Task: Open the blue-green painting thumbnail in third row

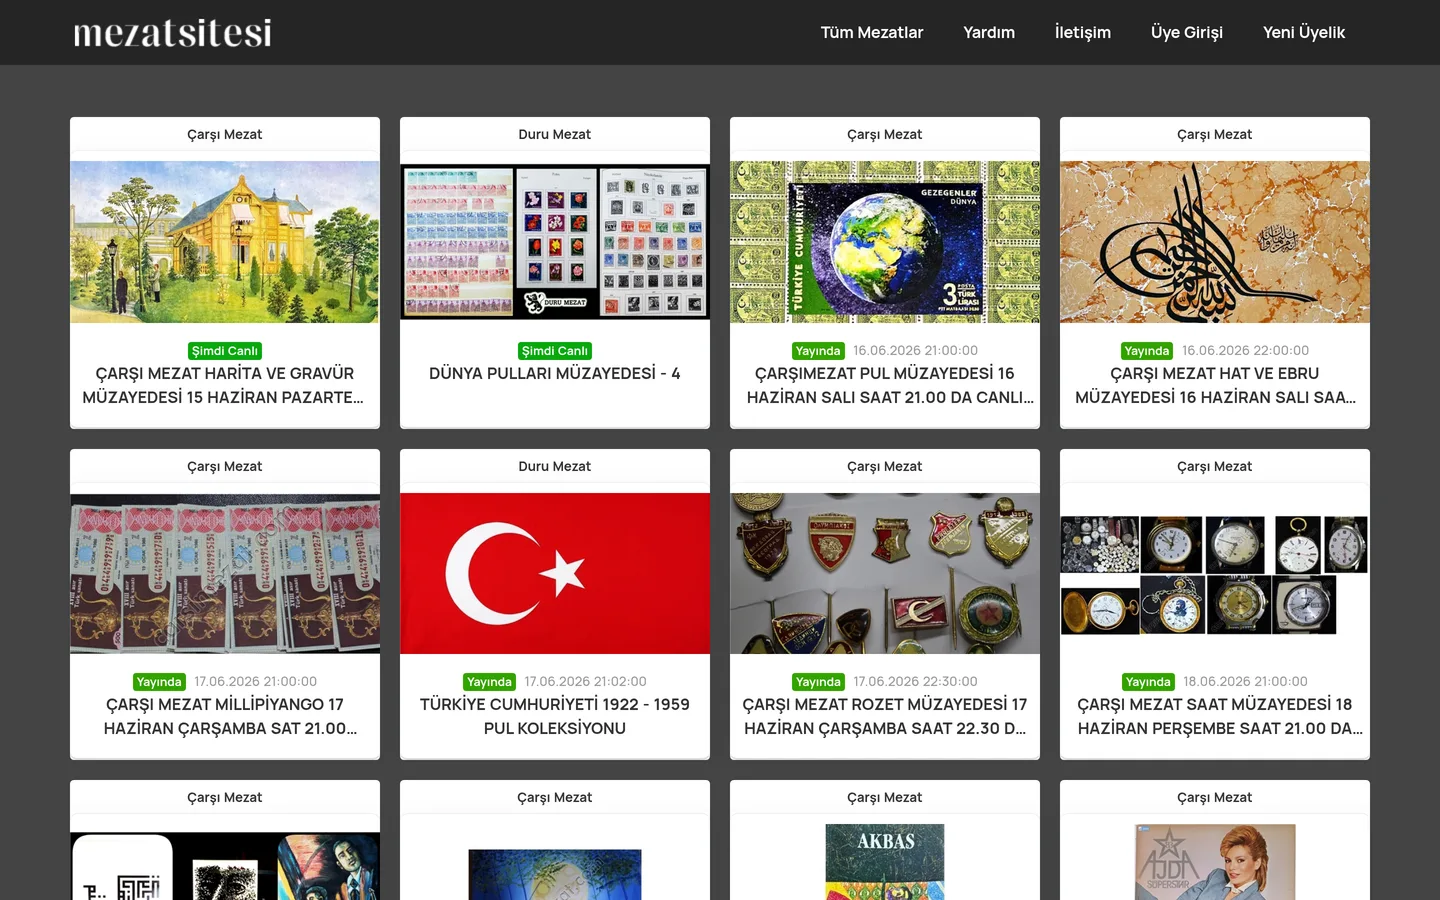Action: click(555, 875)
